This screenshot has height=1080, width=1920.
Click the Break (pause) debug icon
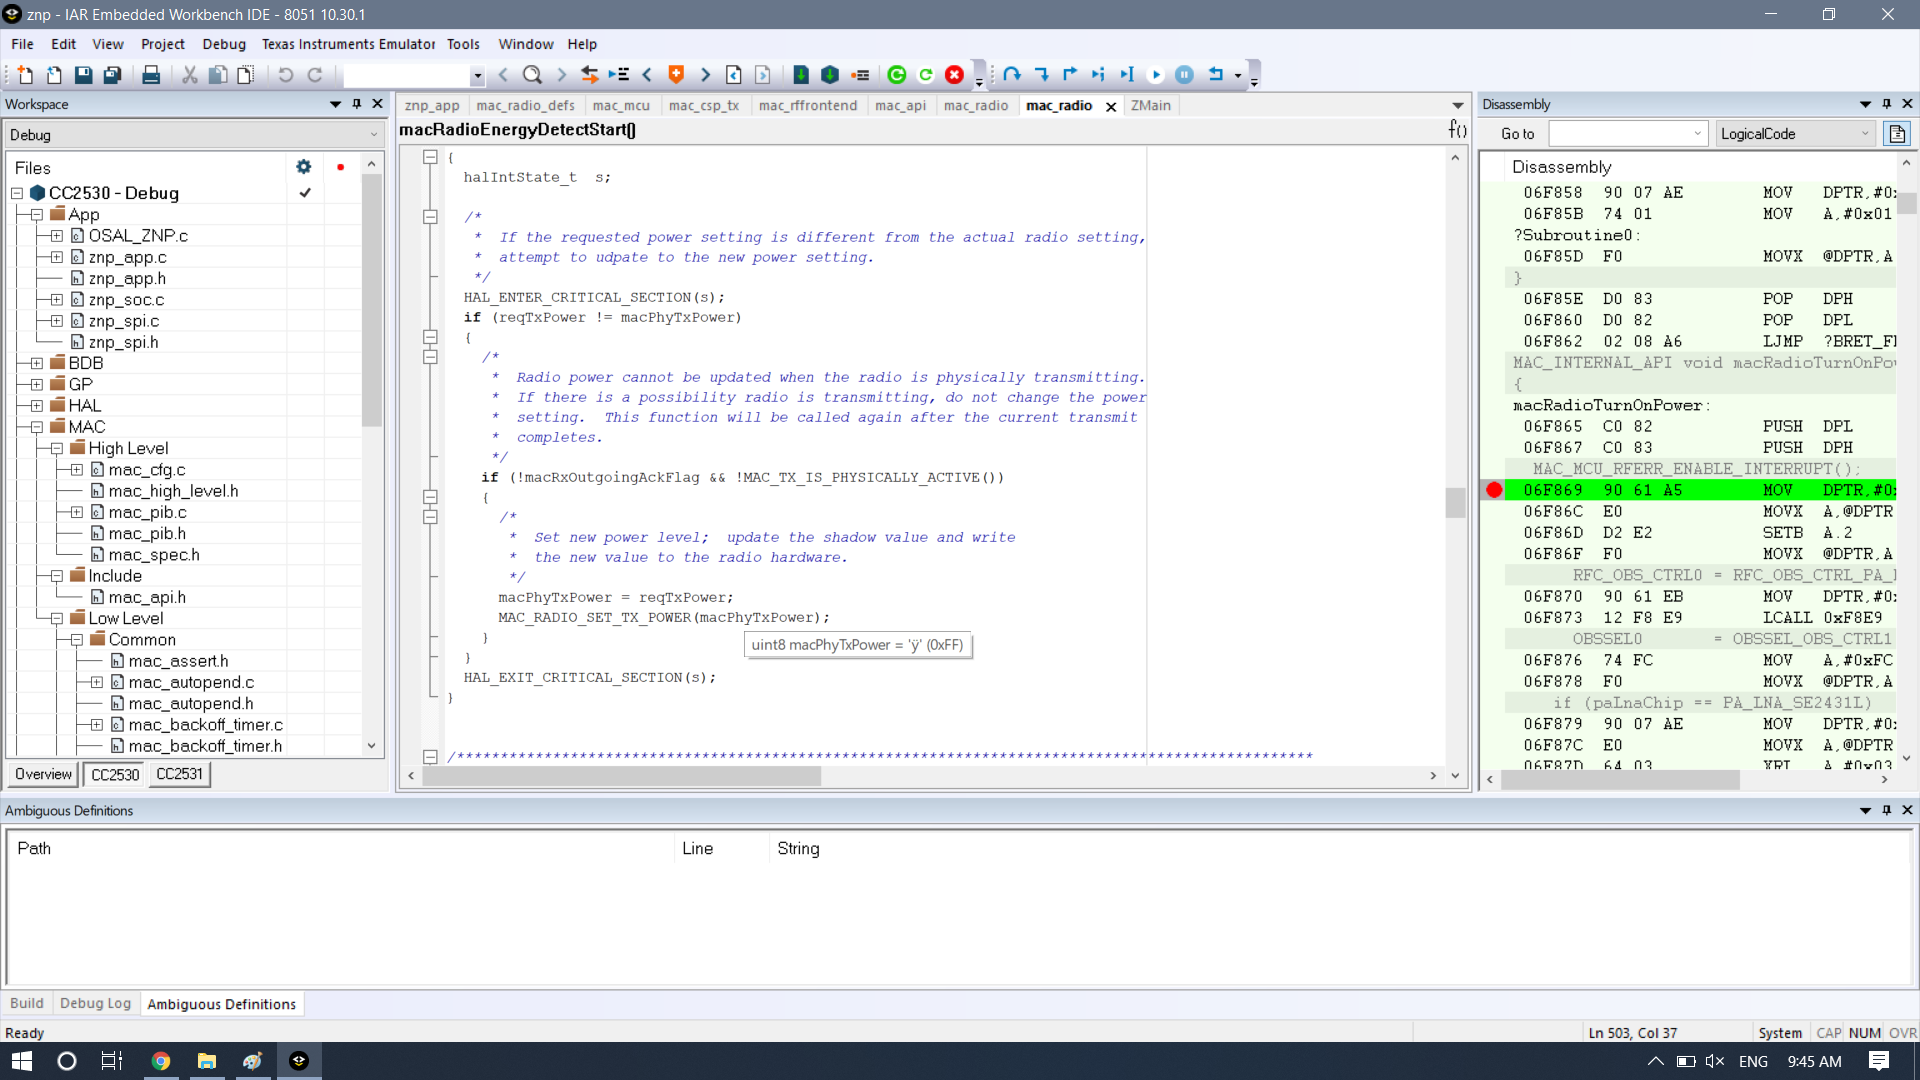[x=1184, y=75]
